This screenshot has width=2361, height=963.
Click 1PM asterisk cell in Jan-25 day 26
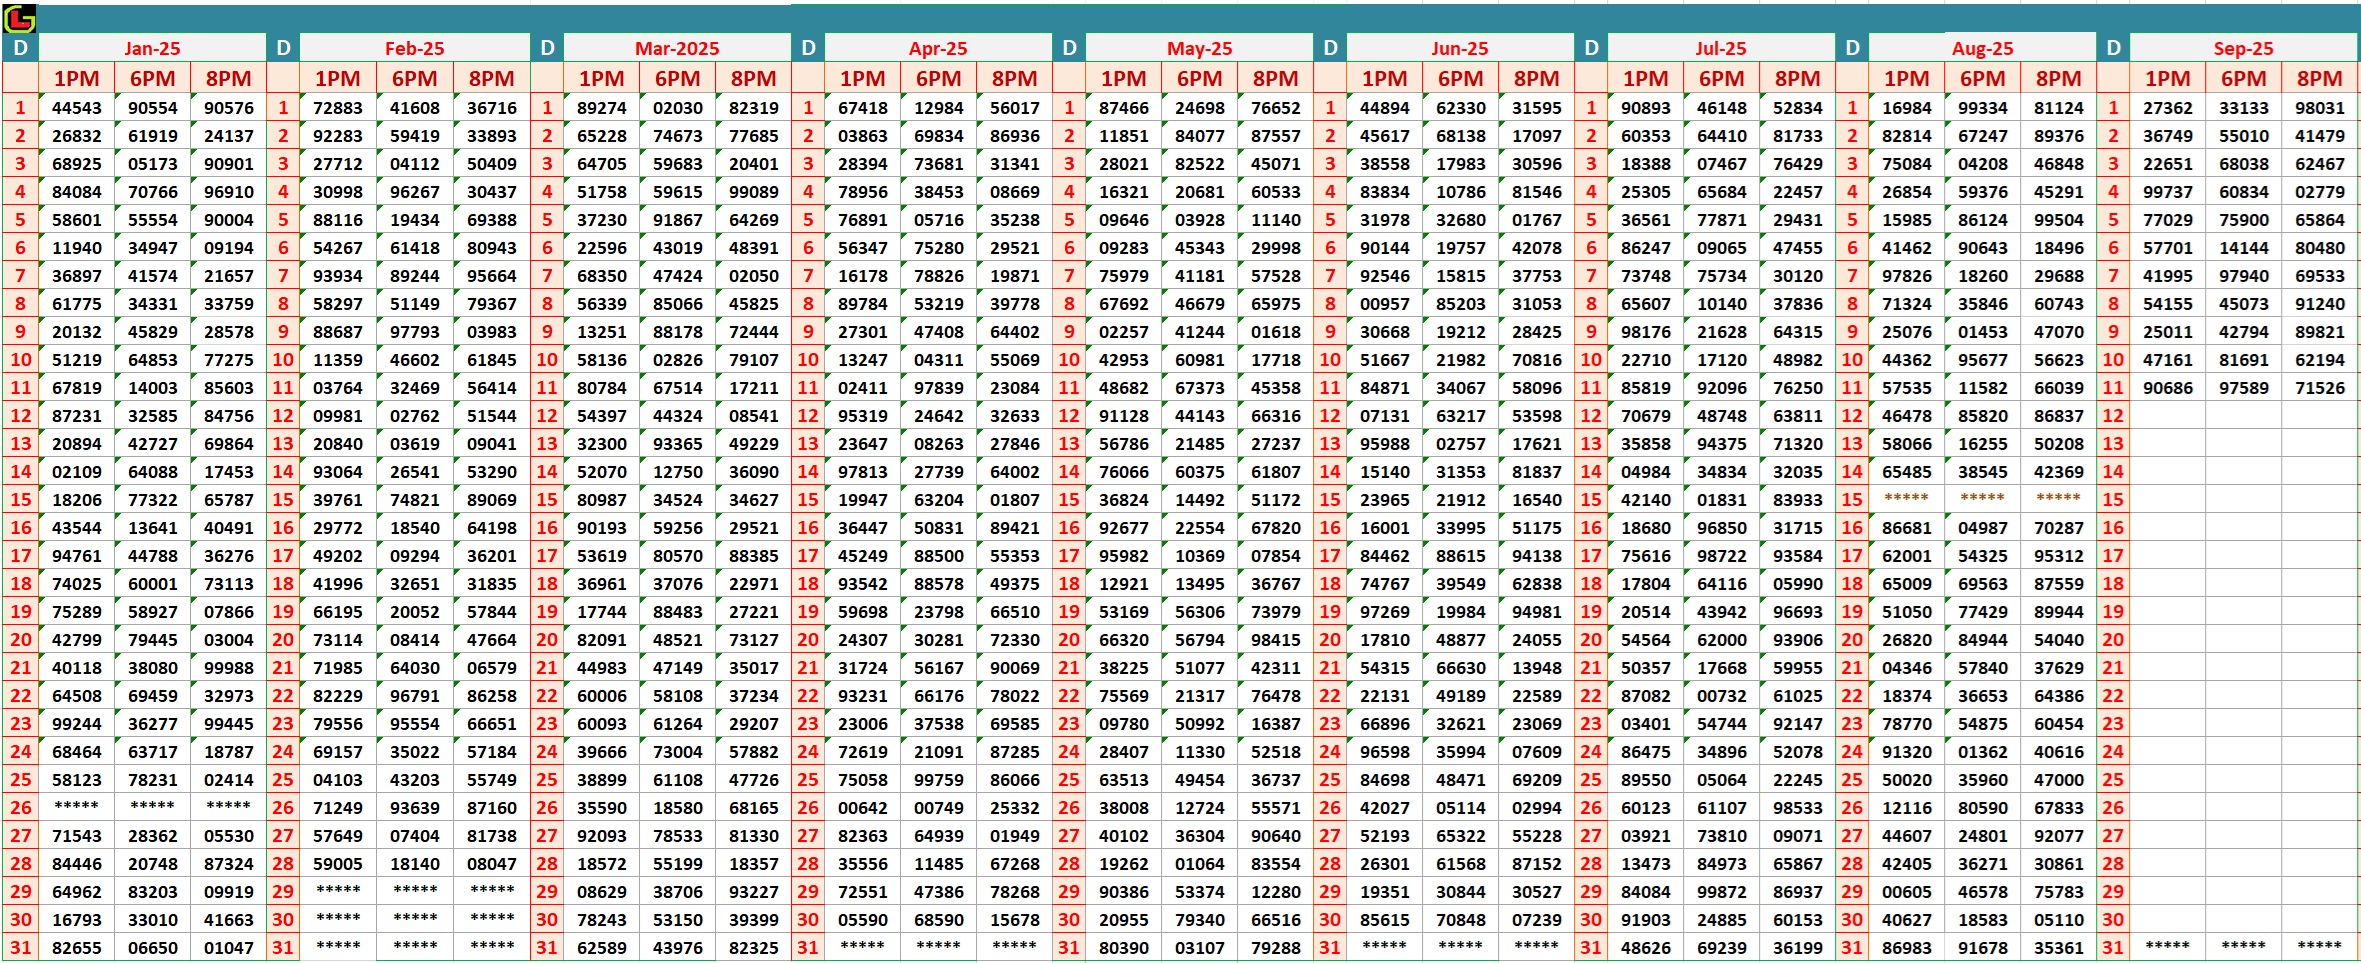[x=77, y=807]
